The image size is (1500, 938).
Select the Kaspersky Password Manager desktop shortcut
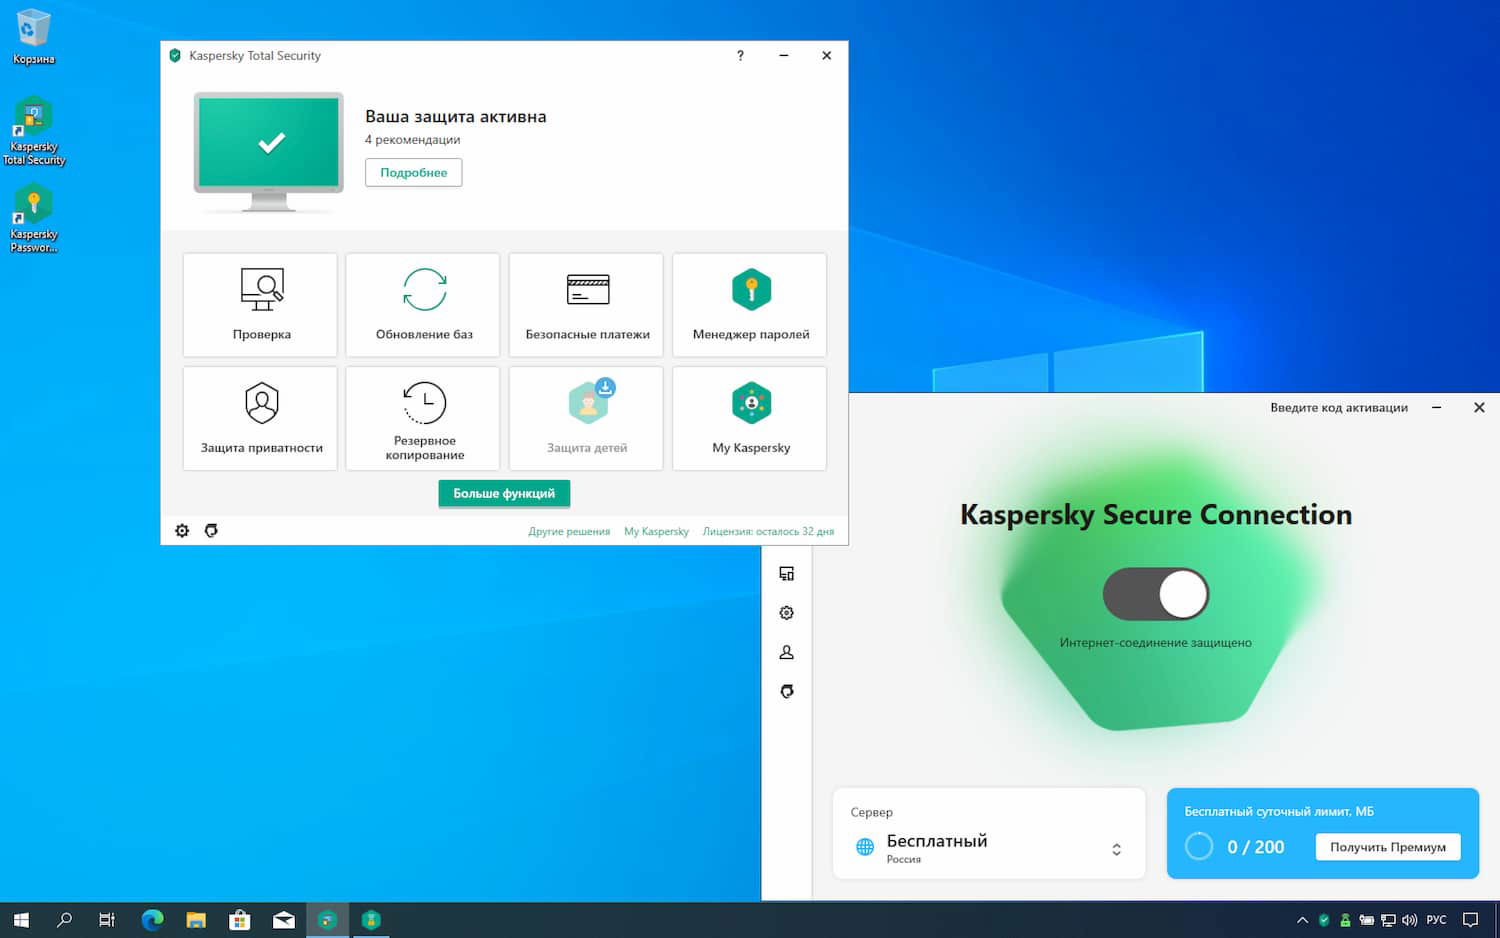(x=33, y=219)
